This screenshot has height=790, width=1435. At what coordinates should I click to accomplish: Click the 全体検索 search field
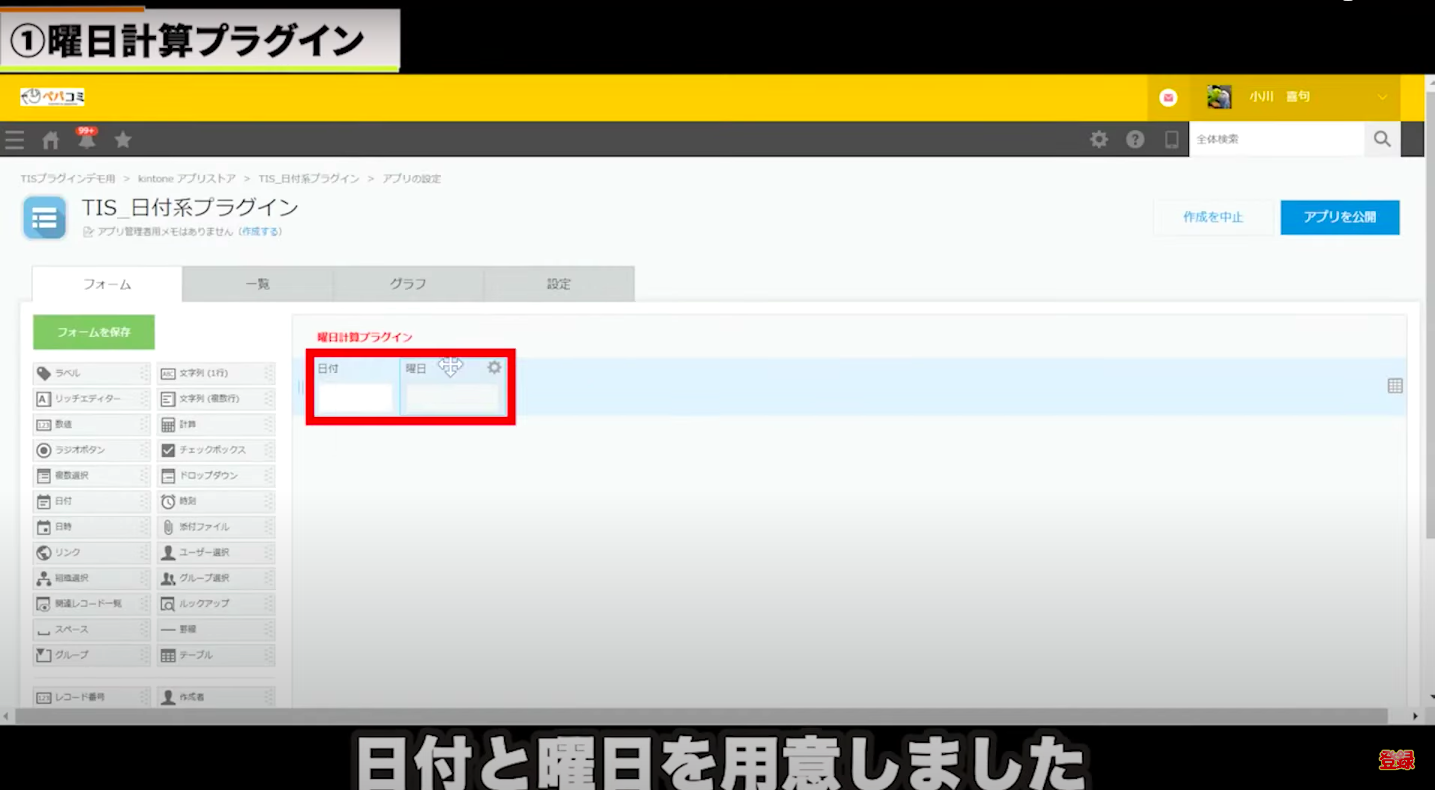[1276, 140]
